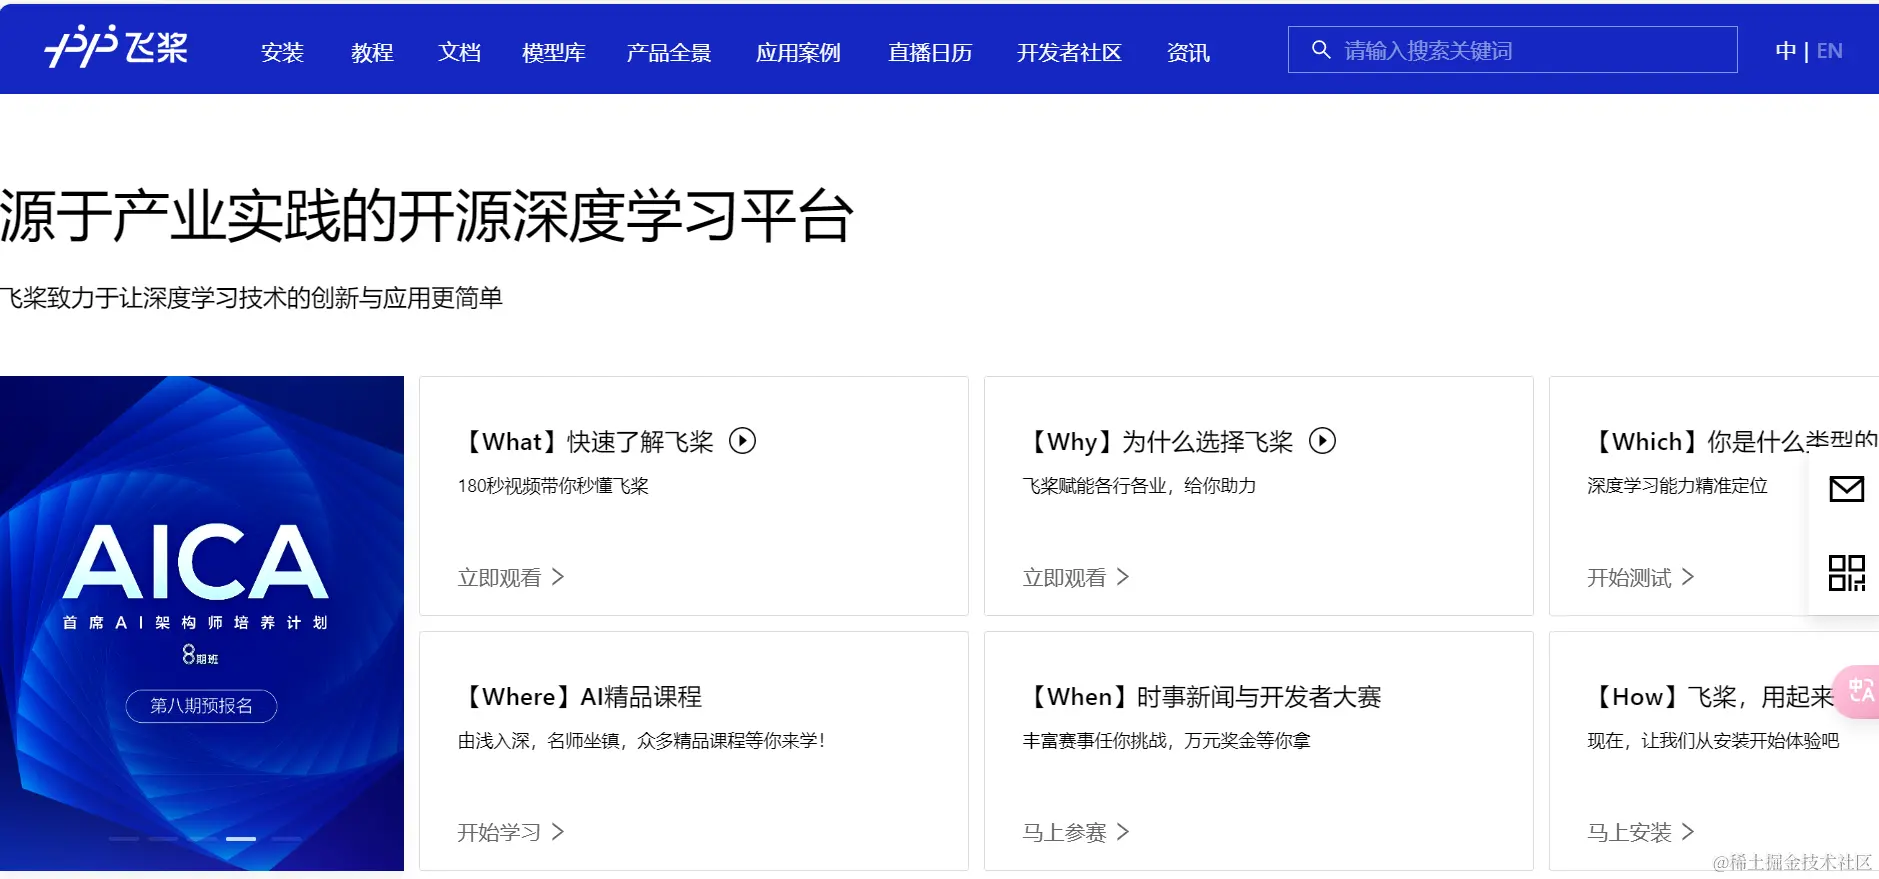This screenshot has width=1879, height=879.
Task: Click 立即观看 in the Why card
Action: tap(1064, 578)
